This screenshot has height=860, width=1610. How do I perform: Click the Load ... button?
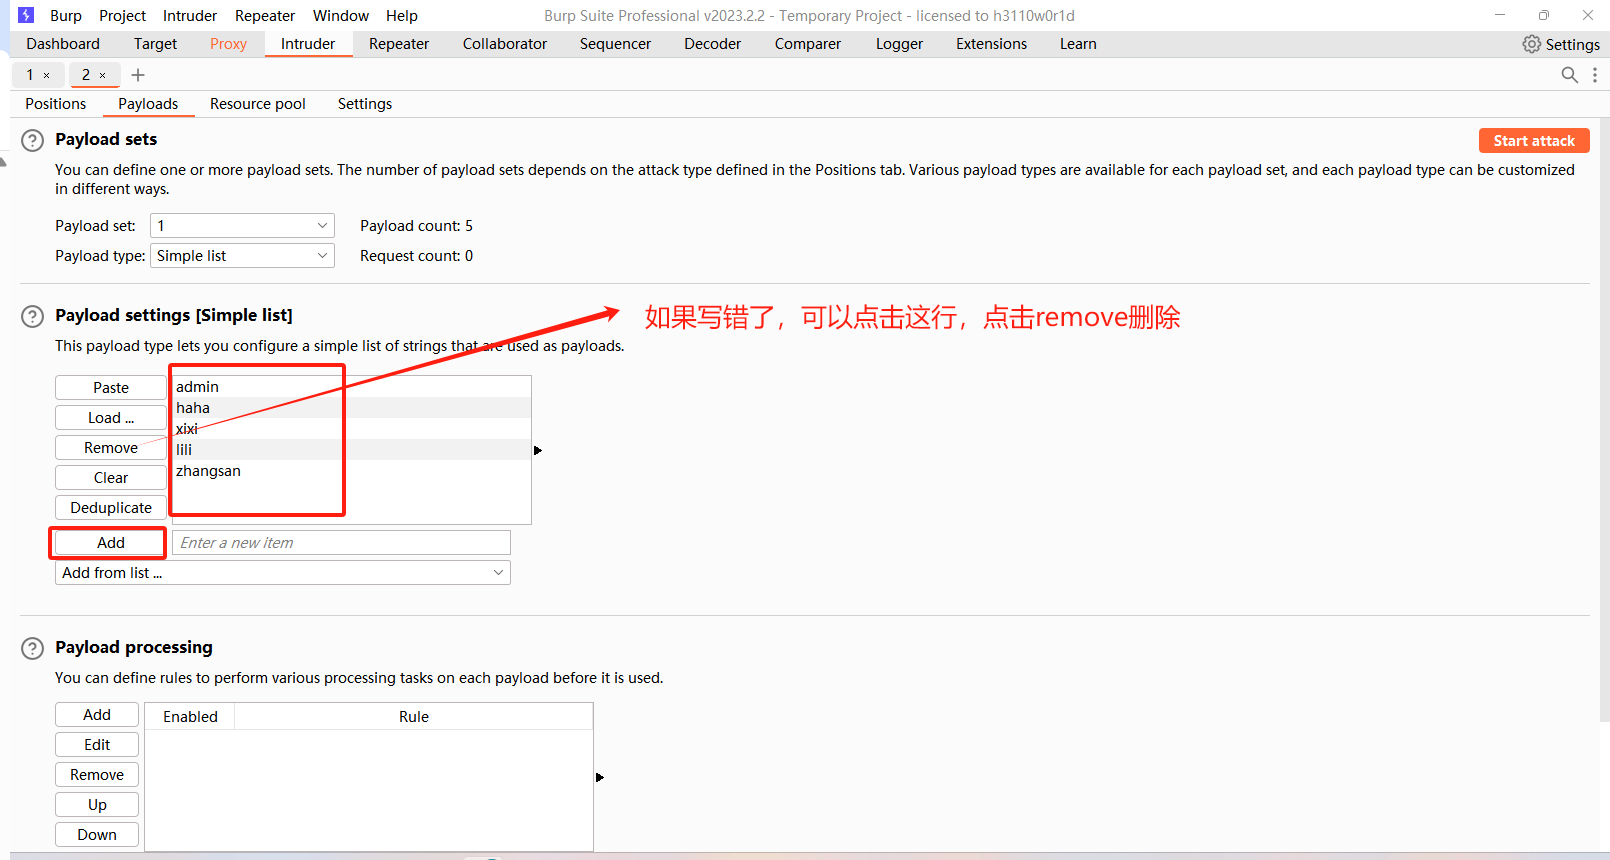pyautogui.click(x=111, y=418)
